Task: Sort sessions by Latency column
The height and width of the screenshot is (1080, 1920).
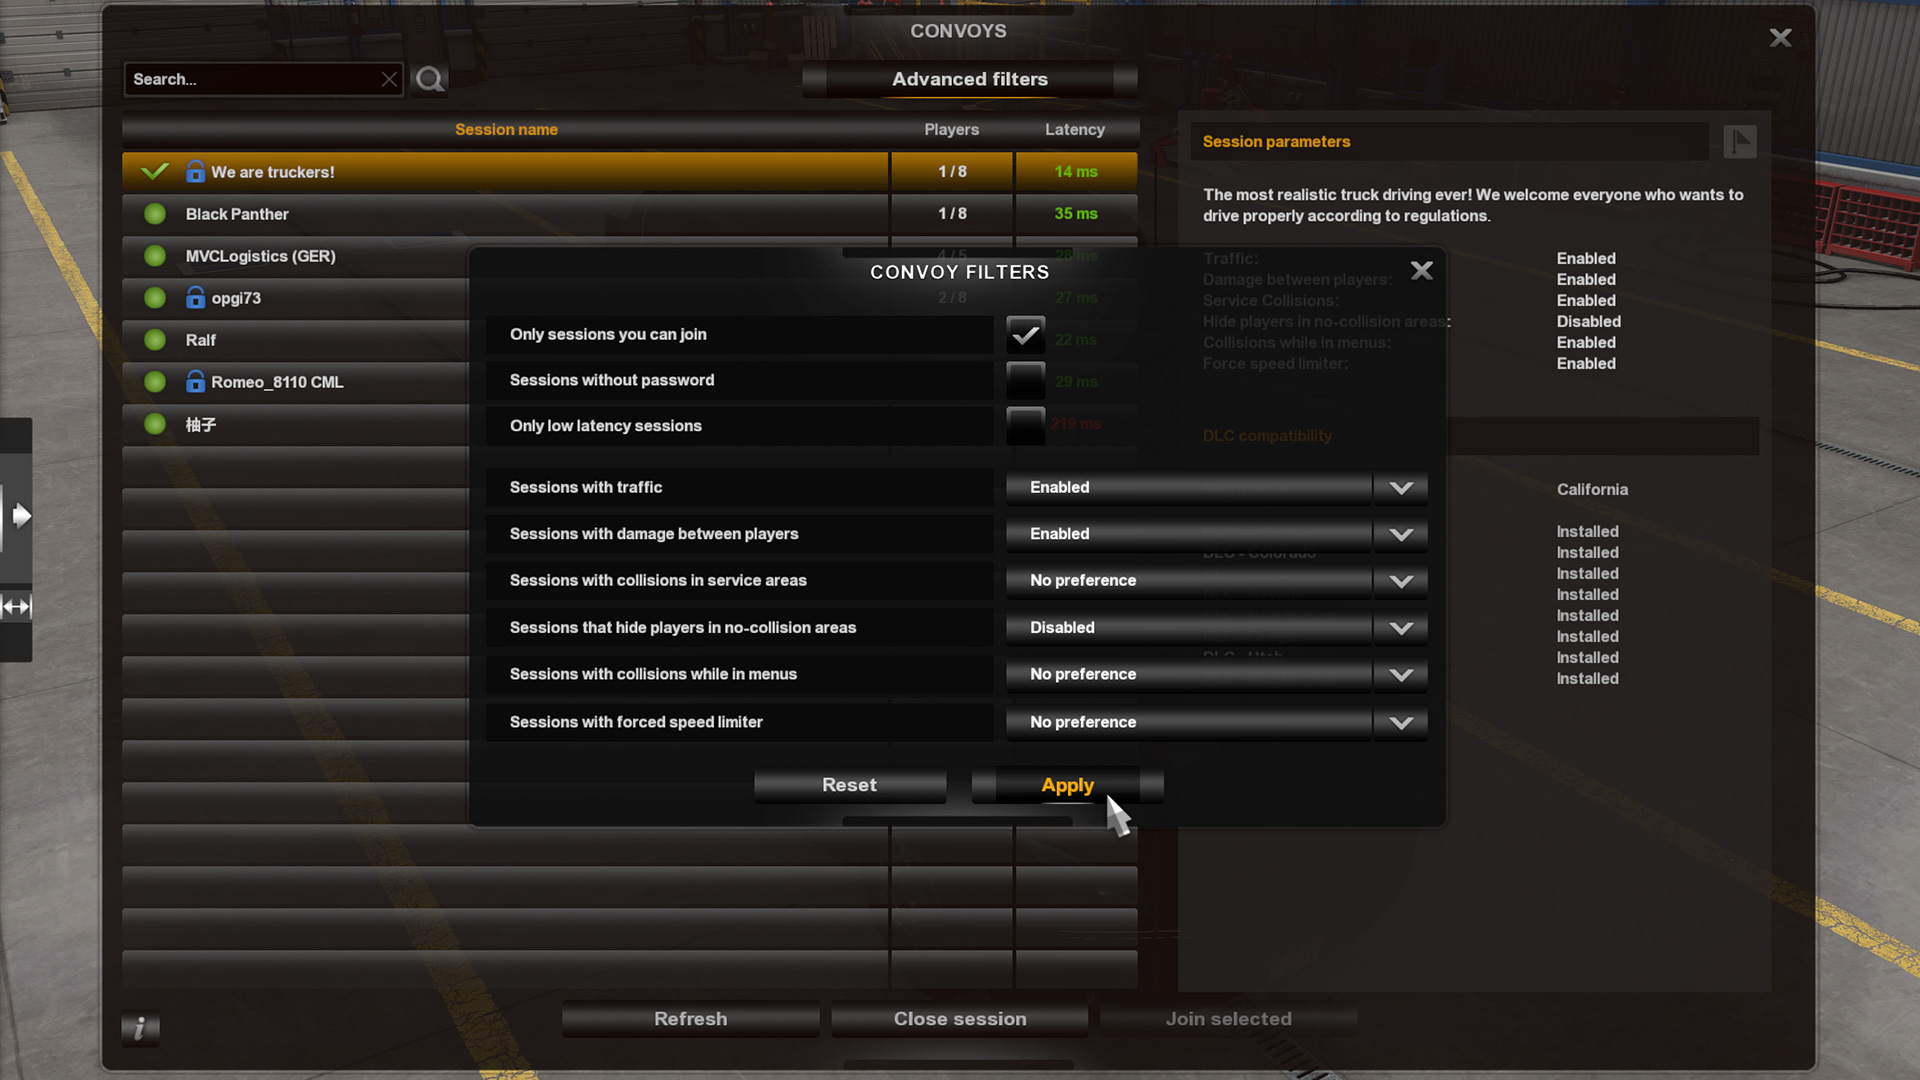Action: (x=1075, y=130)
